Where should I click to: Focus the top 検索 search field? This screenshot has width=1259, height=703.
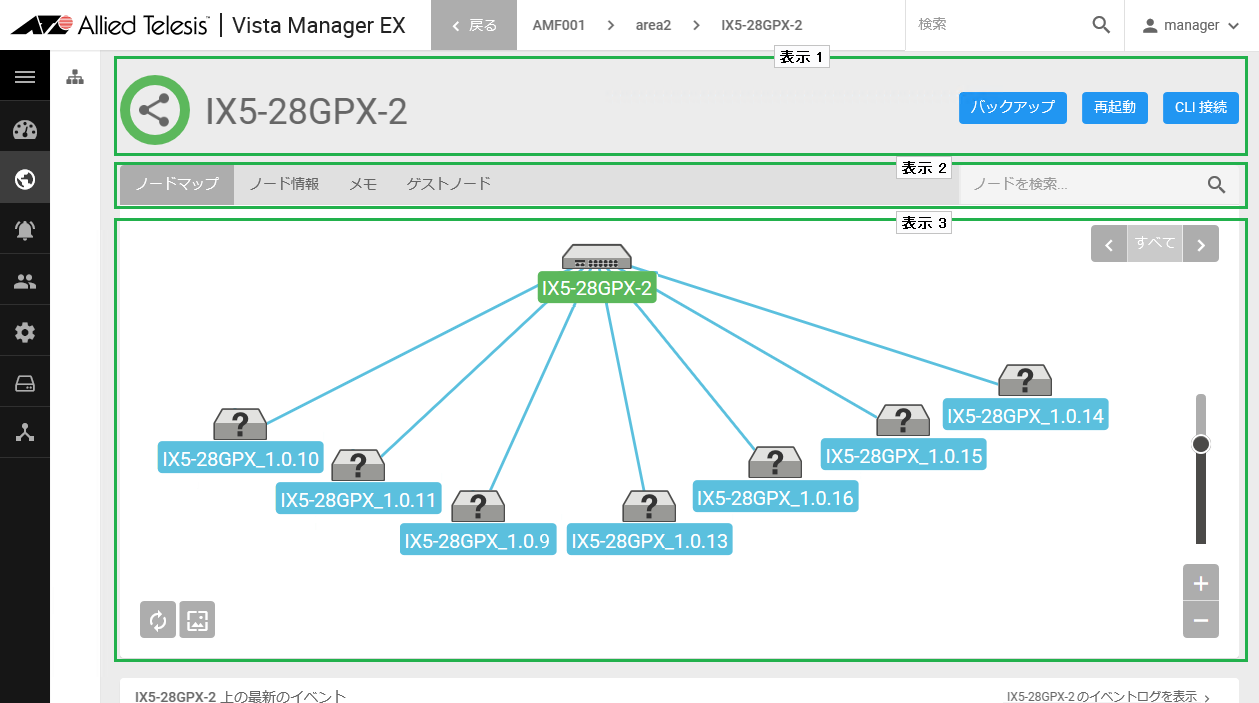(x=997, y=25)
